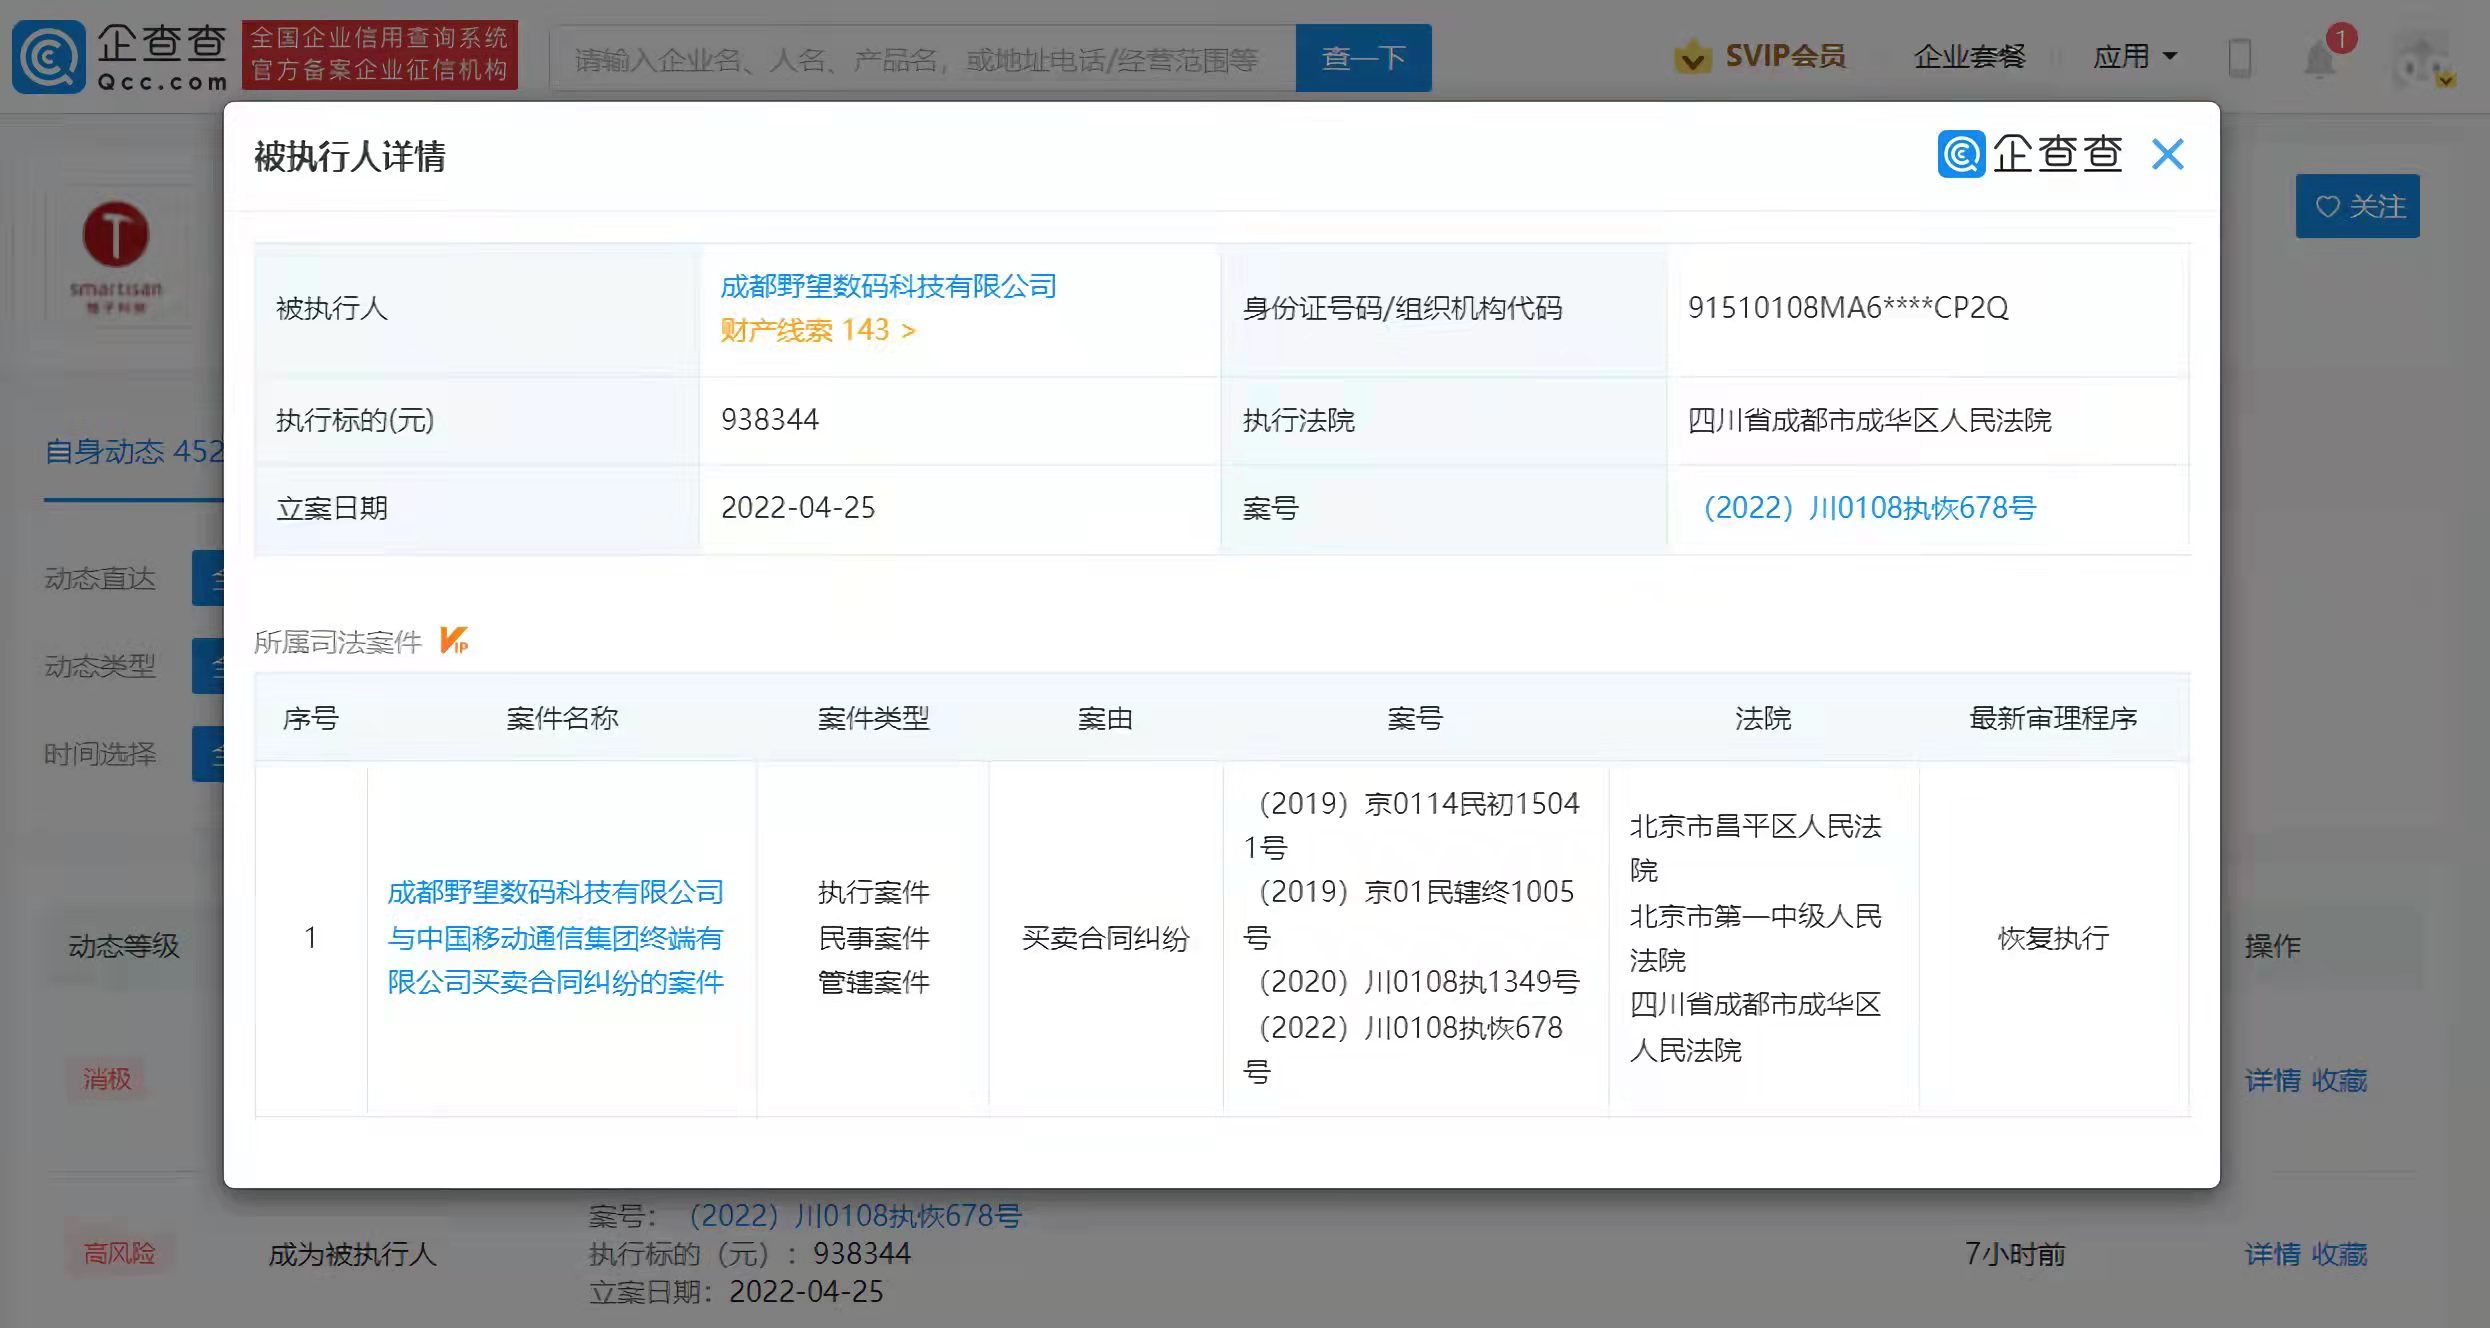Click the red 全国企业信用查询系统 banner

[380, 54]
